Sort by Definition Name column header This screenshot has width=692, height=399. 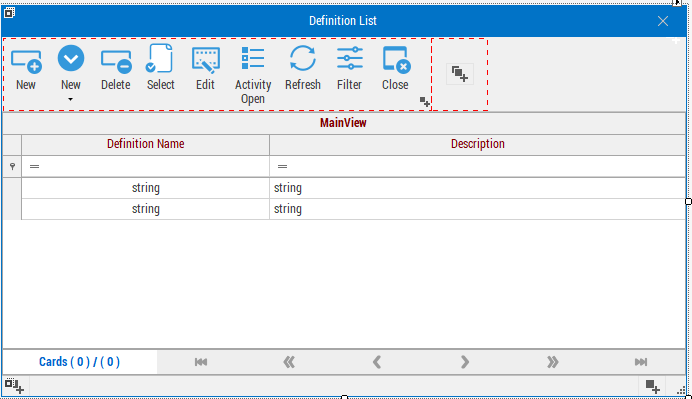146,144
